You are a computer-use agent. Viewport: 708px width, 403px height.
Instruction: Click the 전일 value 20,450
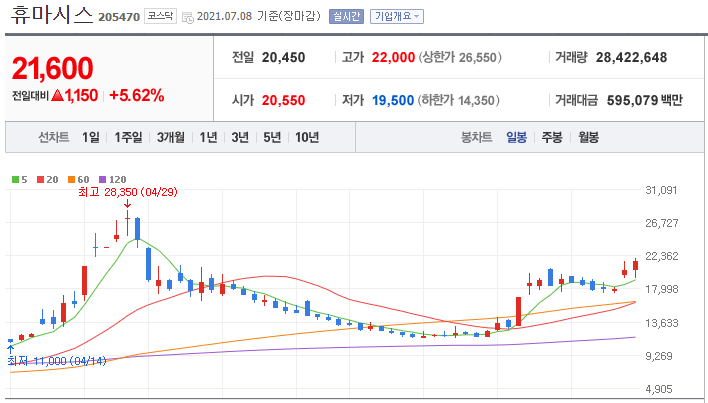[x=284, y=58]
